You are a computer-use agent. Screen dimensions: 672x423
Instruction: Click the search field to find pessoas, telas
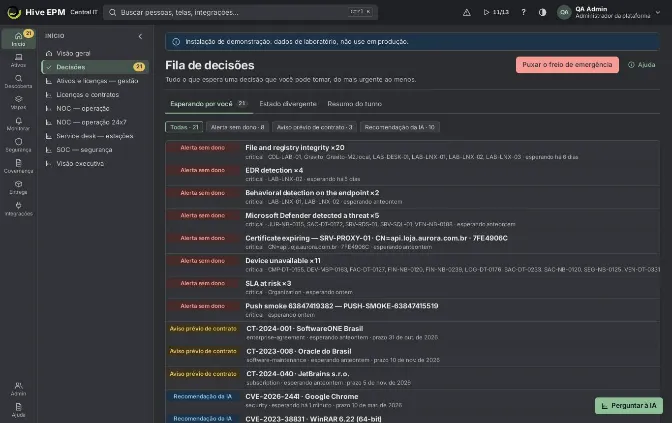click(240, 12)
